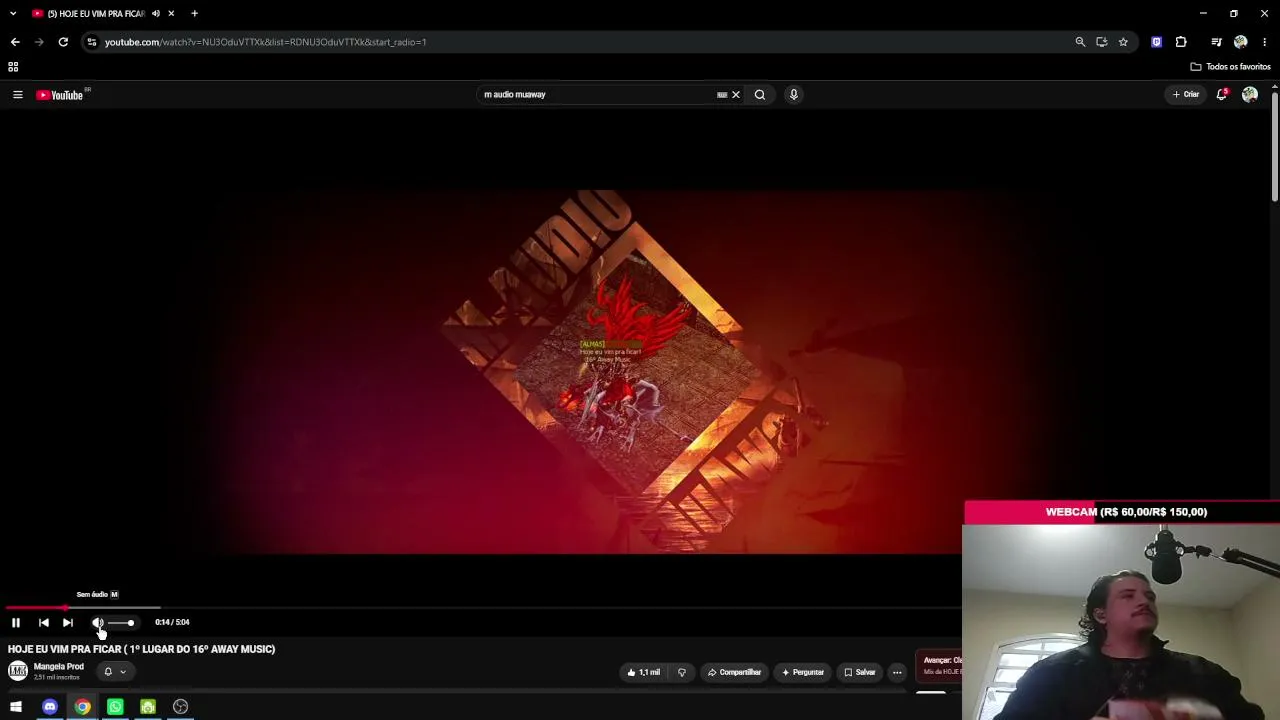Dislike the video
1280x720 pixels.
click(682, 672)
